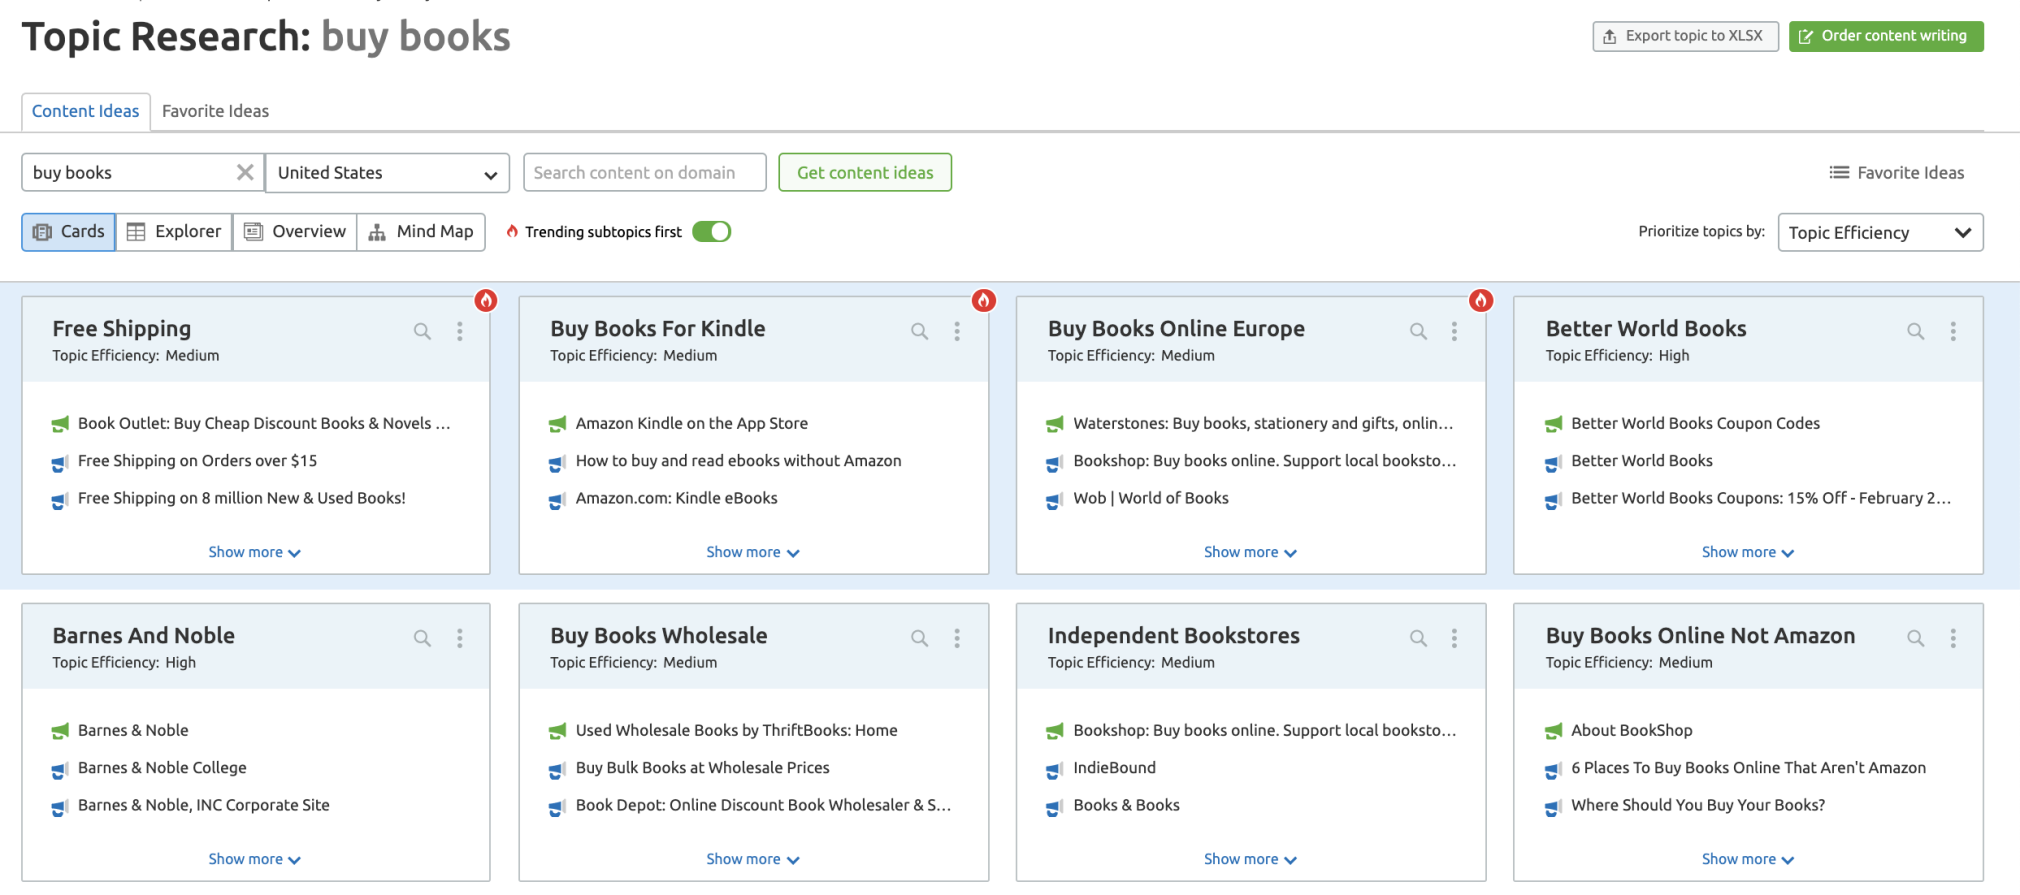
Task: Open three-dot menu on Barnes And Noble card
Action: coord(460,638)
